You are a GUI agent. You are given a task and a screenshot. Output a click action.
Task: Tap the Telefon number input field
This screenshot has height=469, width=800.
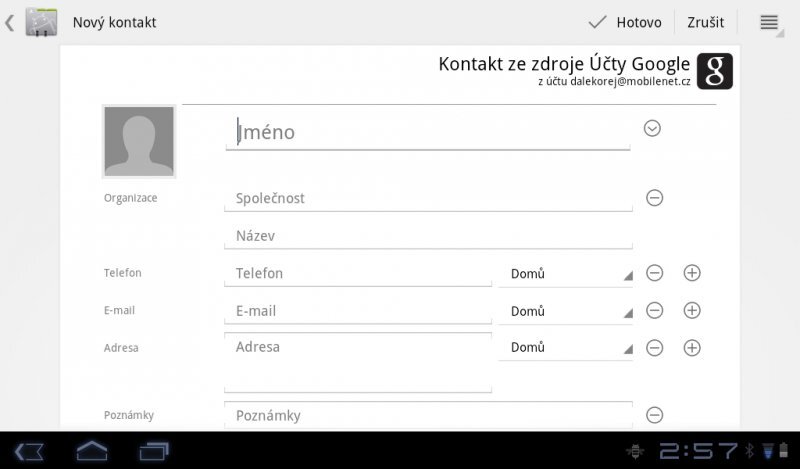(x=358, y=274)
